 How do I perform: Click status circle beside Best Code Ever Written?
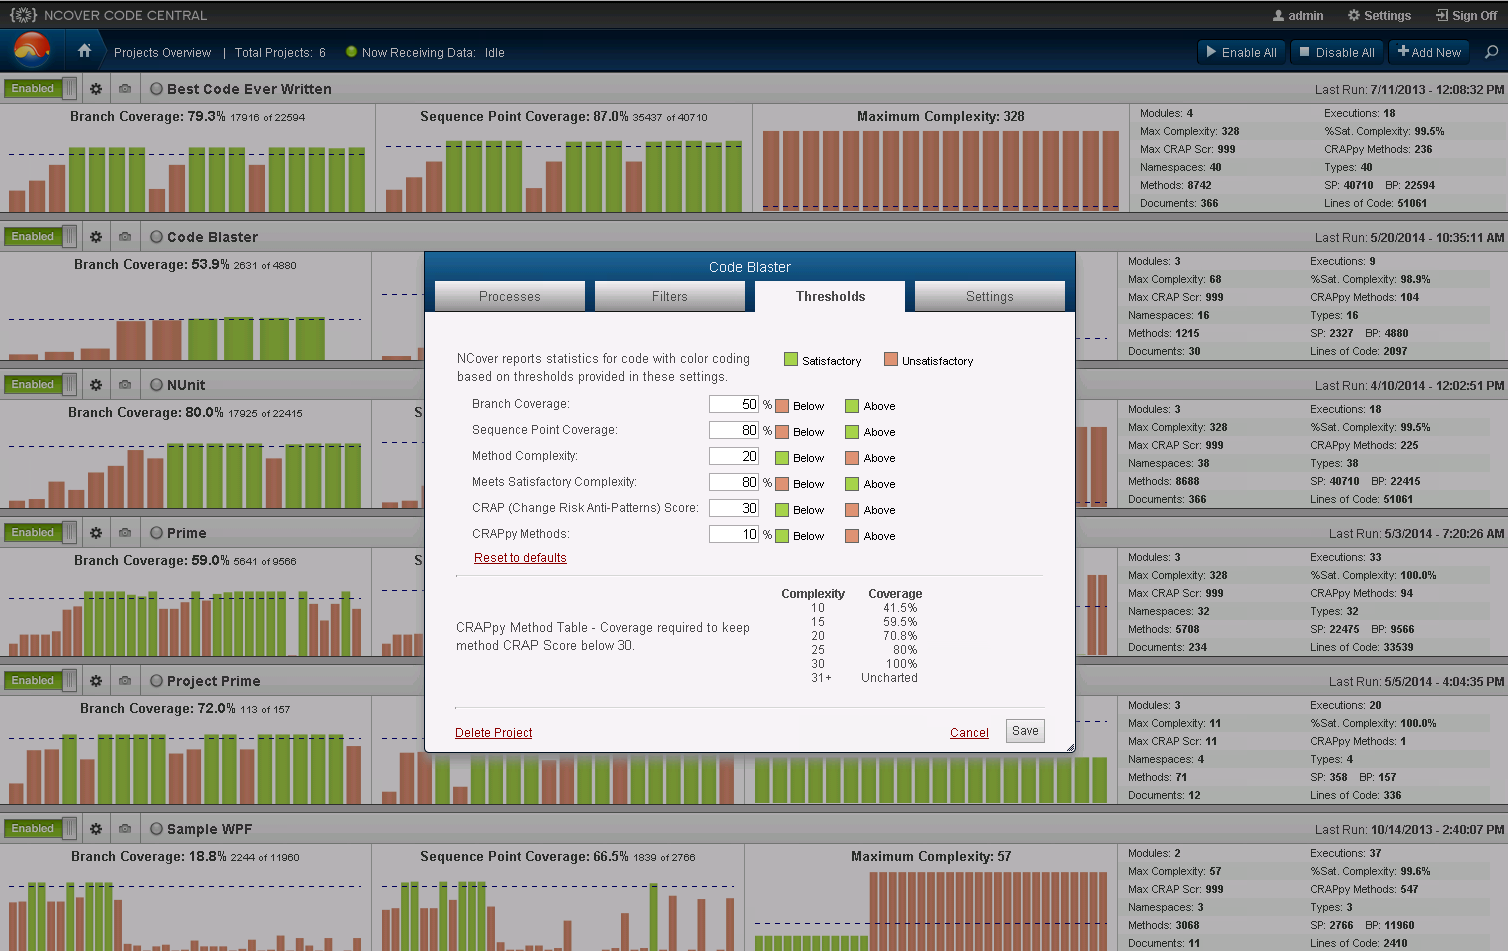tap(156, 89)
